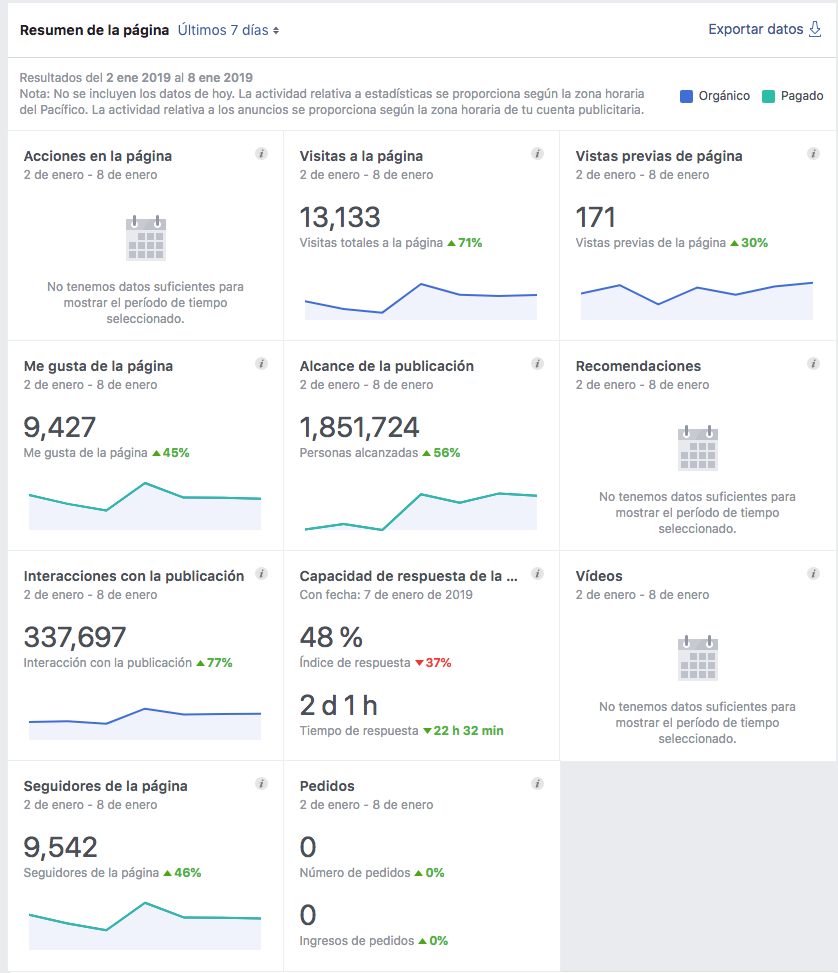The height and width of the screenshot is (973, 838).
Task: Open the Alcance de la publicación card title
Action: click(x=387, y=366)
